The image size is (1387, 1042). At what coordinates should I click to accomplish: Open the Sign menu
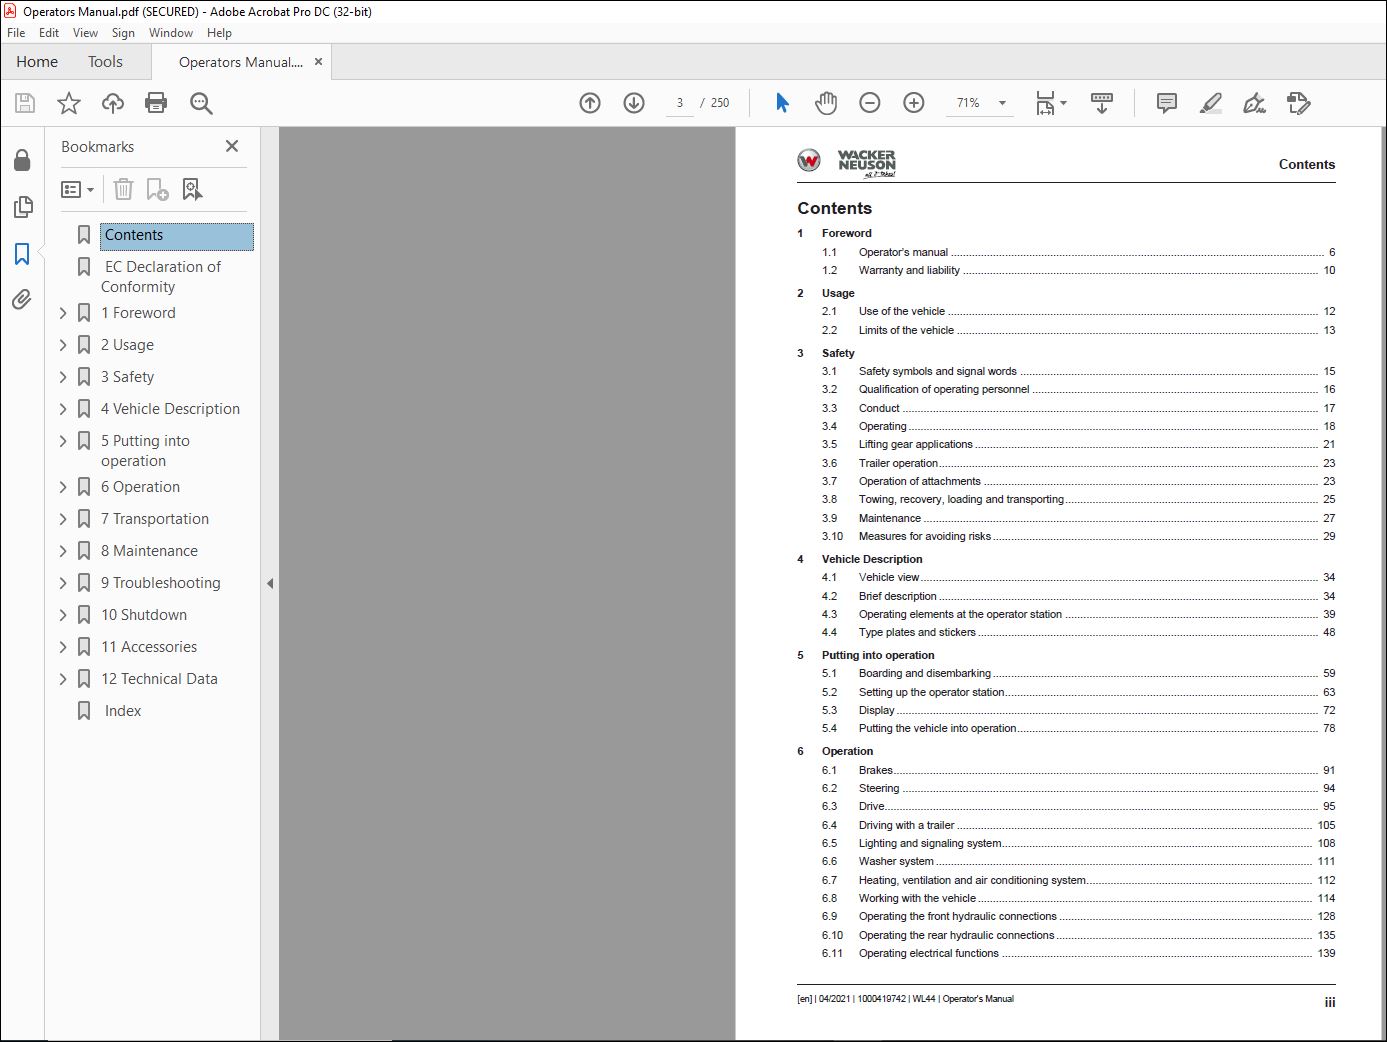[123, 33]
